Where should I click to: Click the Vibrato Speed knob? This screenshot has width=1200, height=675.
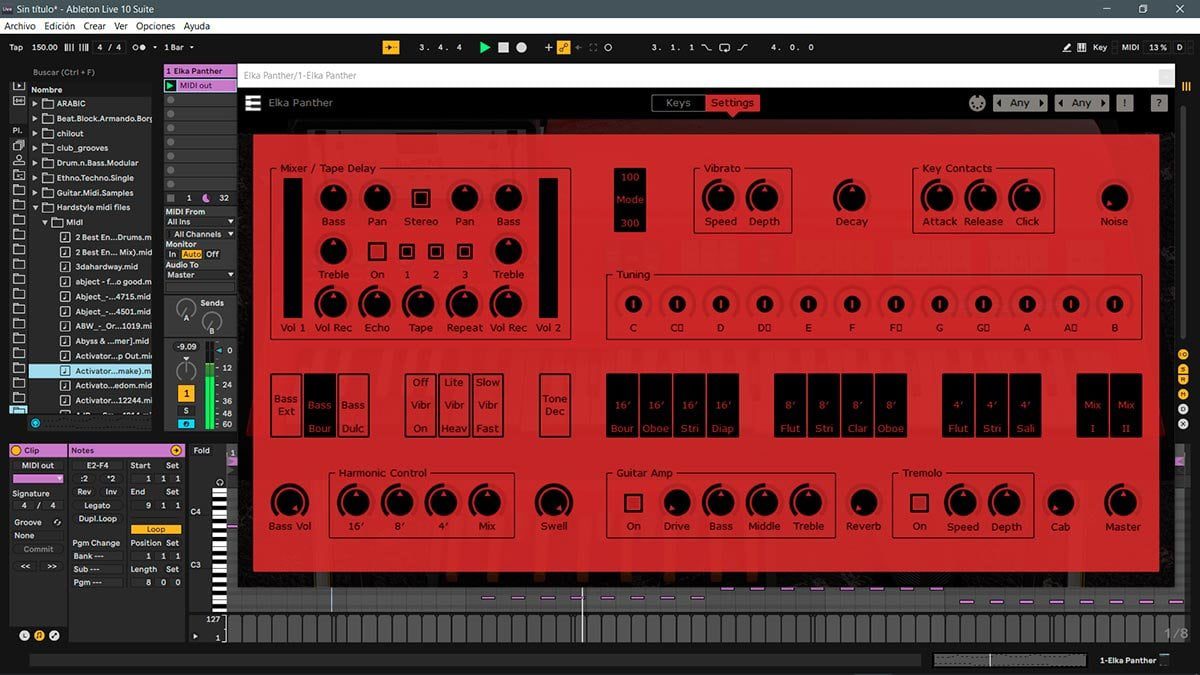[720, 197]
